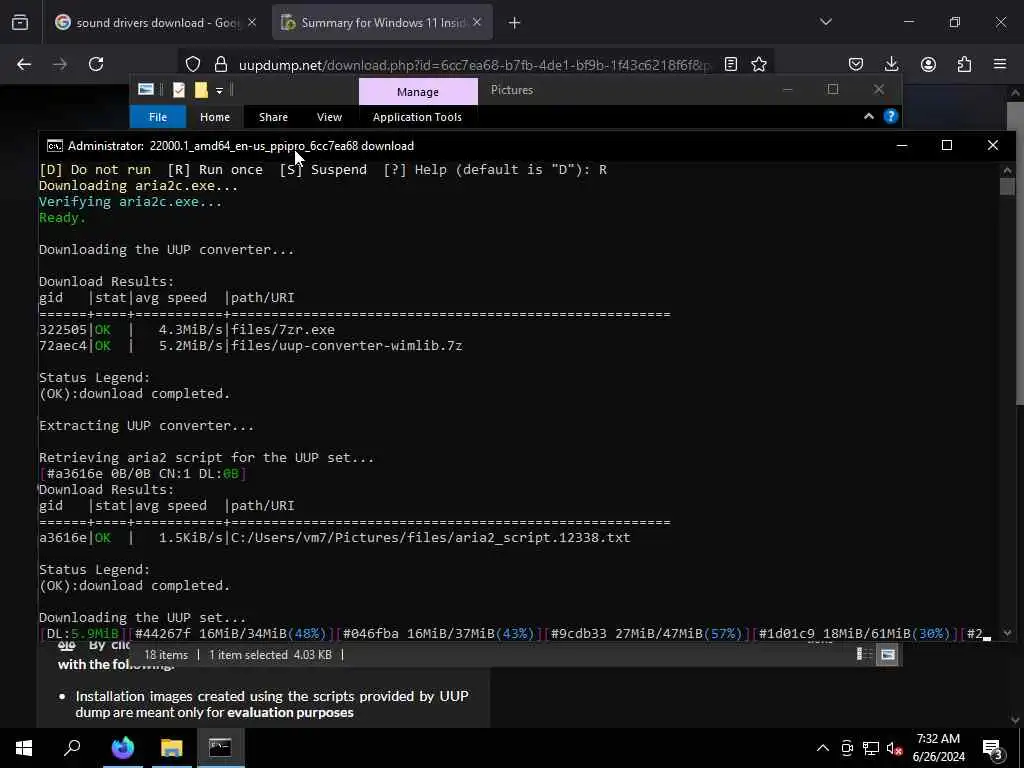Open a new browser tab
Screen dimensions: 1024x768
515,23
